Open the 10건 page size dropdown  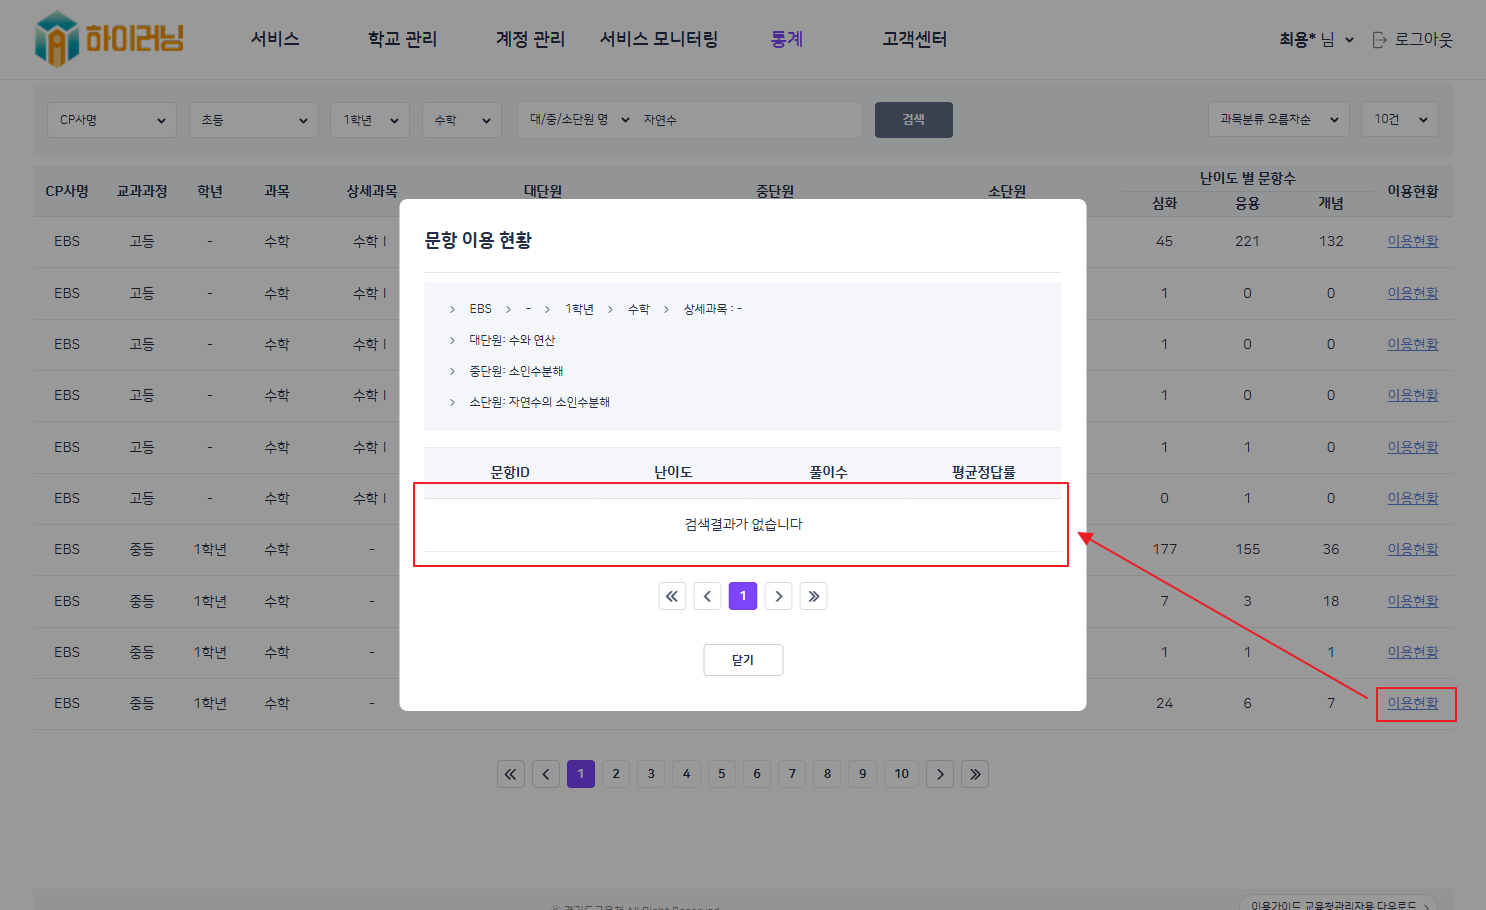click(1399, 119)
